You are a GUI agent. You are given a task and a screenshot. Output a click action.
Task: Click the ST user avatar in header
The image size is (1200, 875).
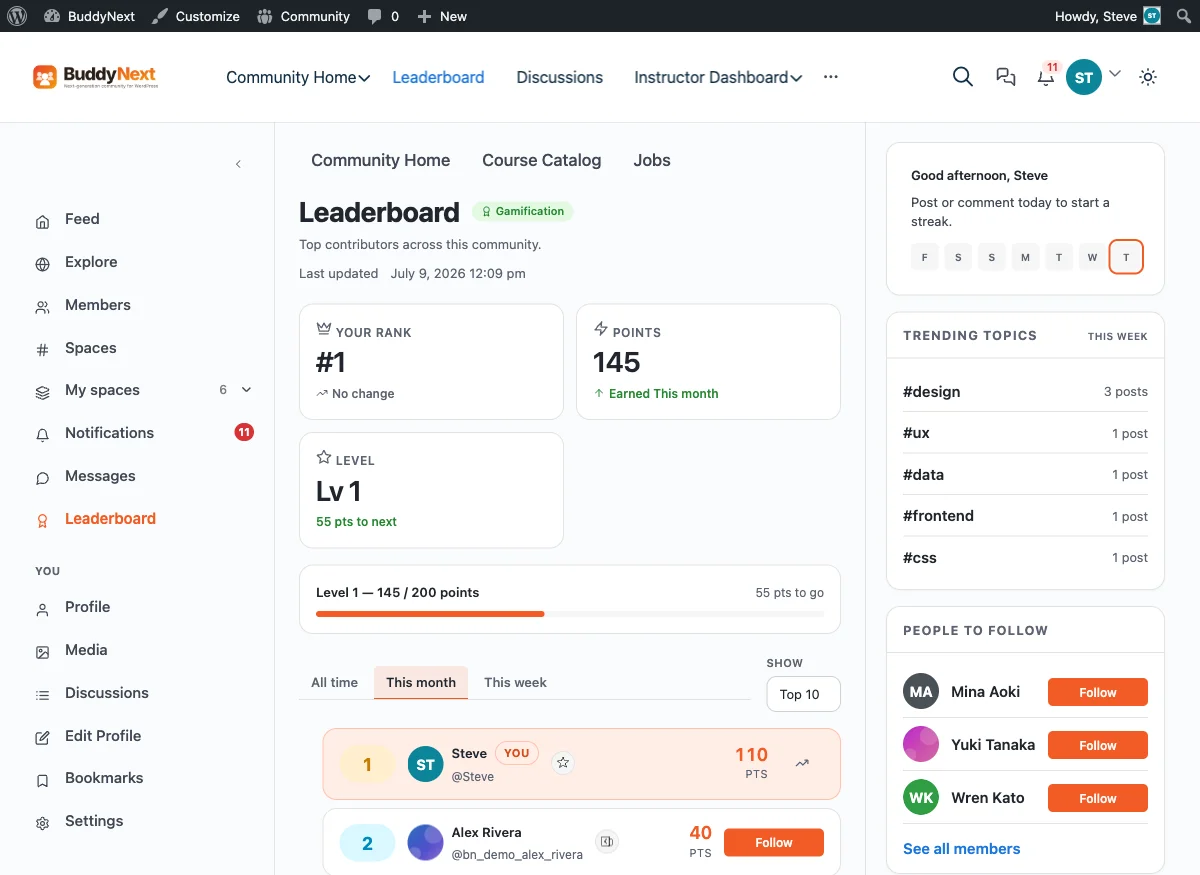pyautogui.click(x=1084, y=77)
